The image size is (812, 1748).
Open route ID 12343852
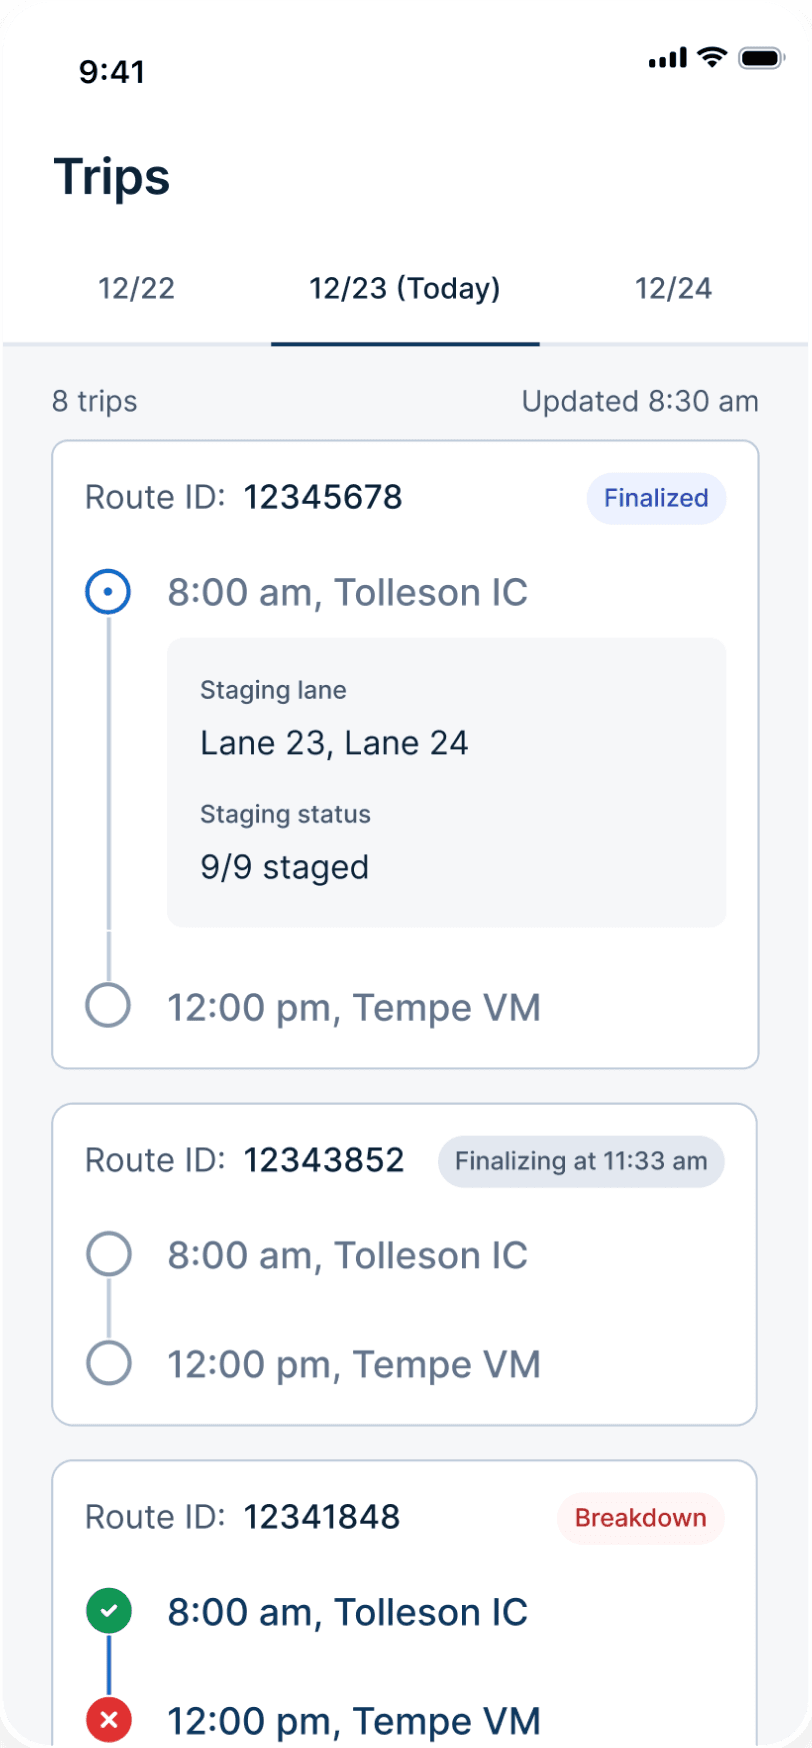(x=324, y=1160)
